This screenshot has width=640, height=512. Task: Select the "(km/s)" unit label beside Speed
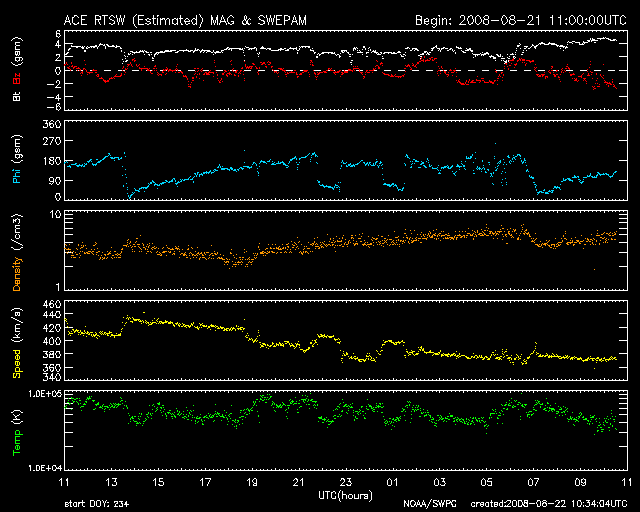coord(17,325)
